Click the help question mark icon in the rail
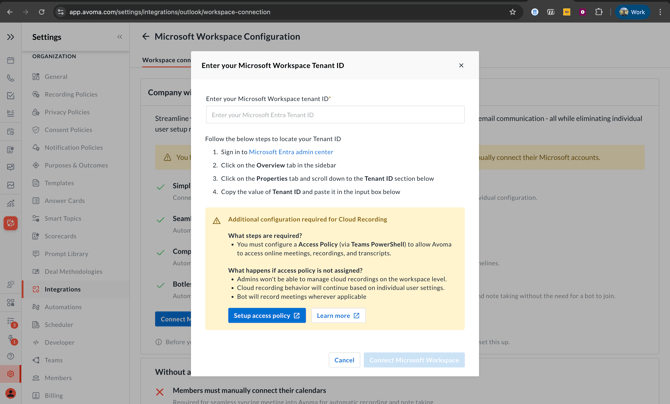Screen dimensions: 670x404 tap(11, 356)
